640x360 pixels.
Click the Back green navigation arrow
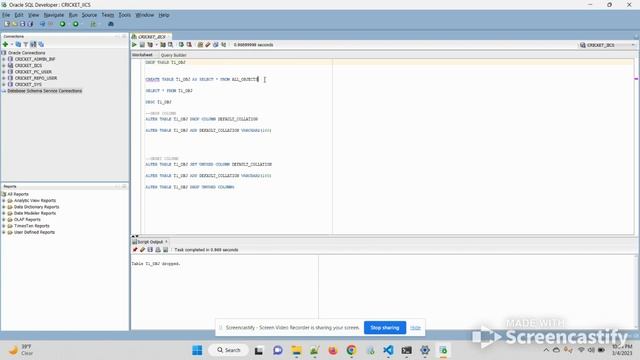(x=62, y=24)
